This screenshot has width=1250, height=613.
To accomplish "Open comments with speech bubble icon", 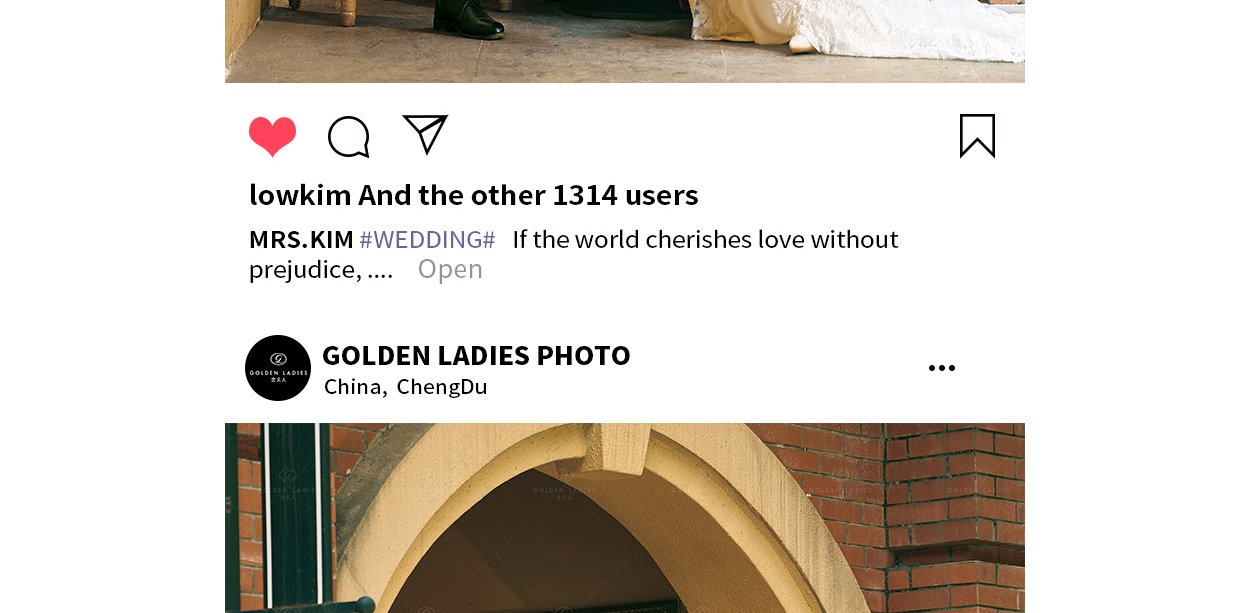I will click(x=349, y=137).
